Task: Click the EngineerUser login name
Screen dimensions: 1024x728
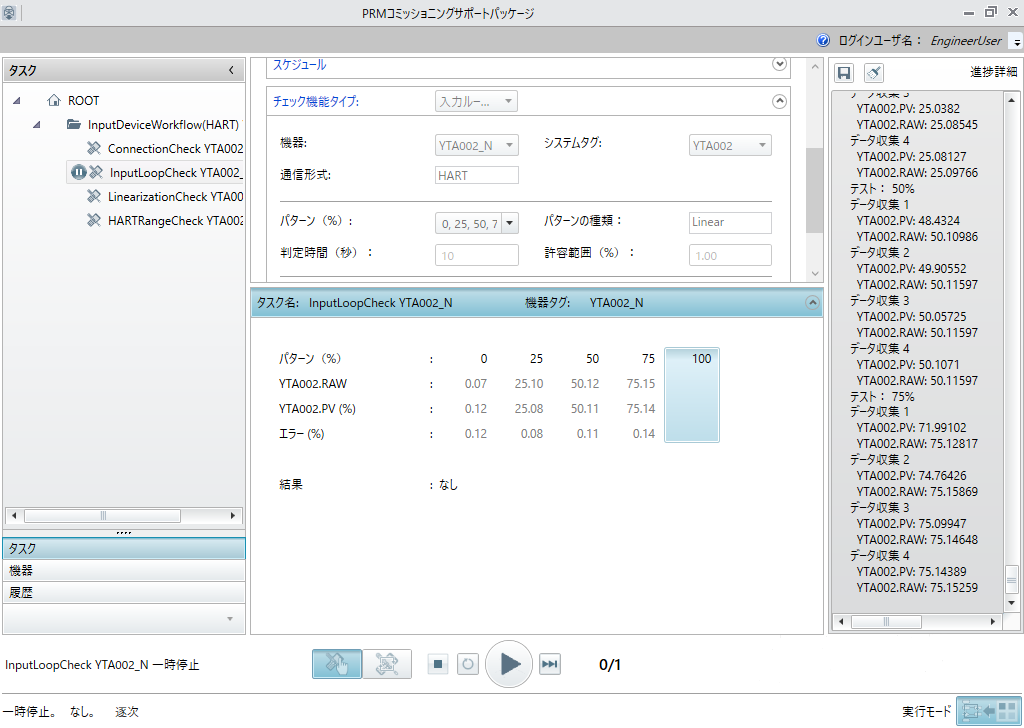Action: click(x=966, y=40)
